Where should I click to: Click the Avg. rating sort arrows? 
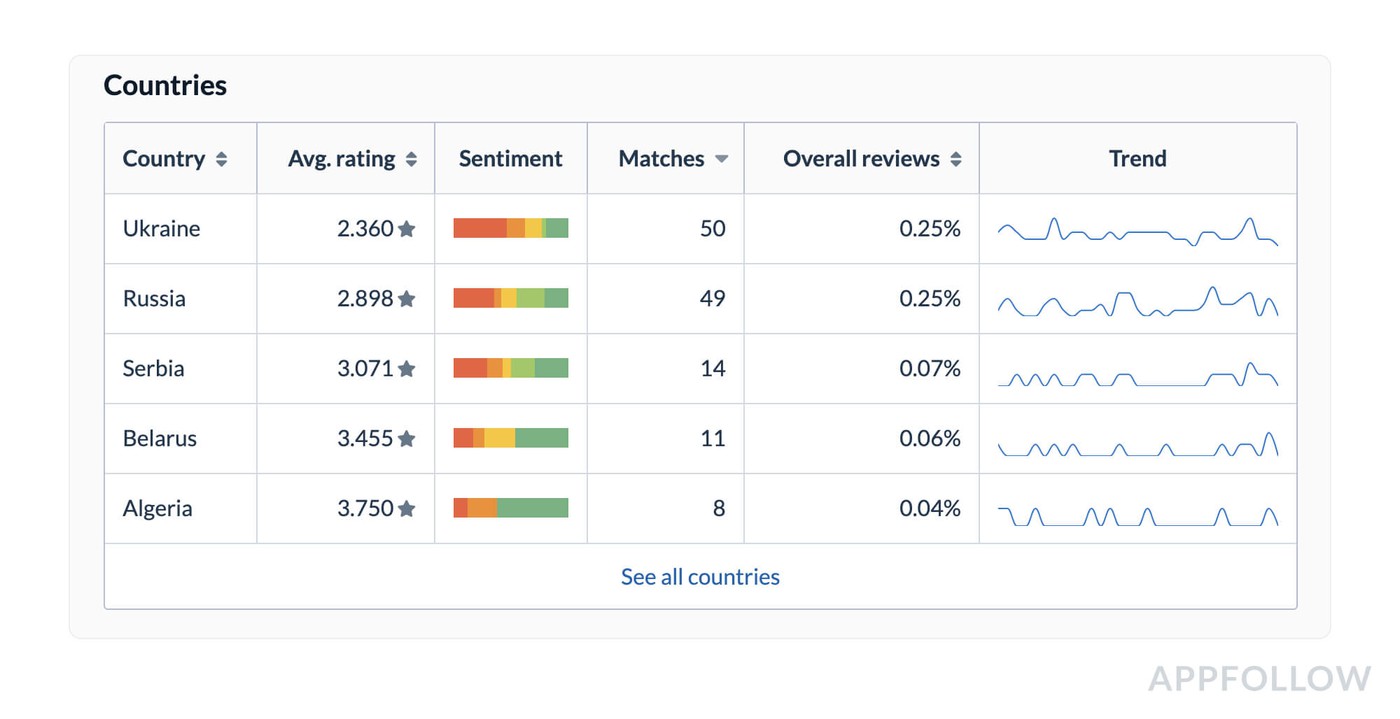[x=411, y=159]
